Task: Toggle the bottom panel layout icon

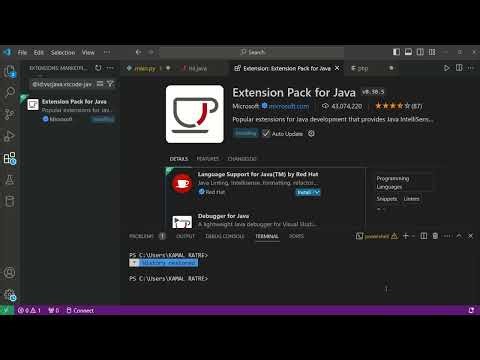Action: click(x=408, y=52)
